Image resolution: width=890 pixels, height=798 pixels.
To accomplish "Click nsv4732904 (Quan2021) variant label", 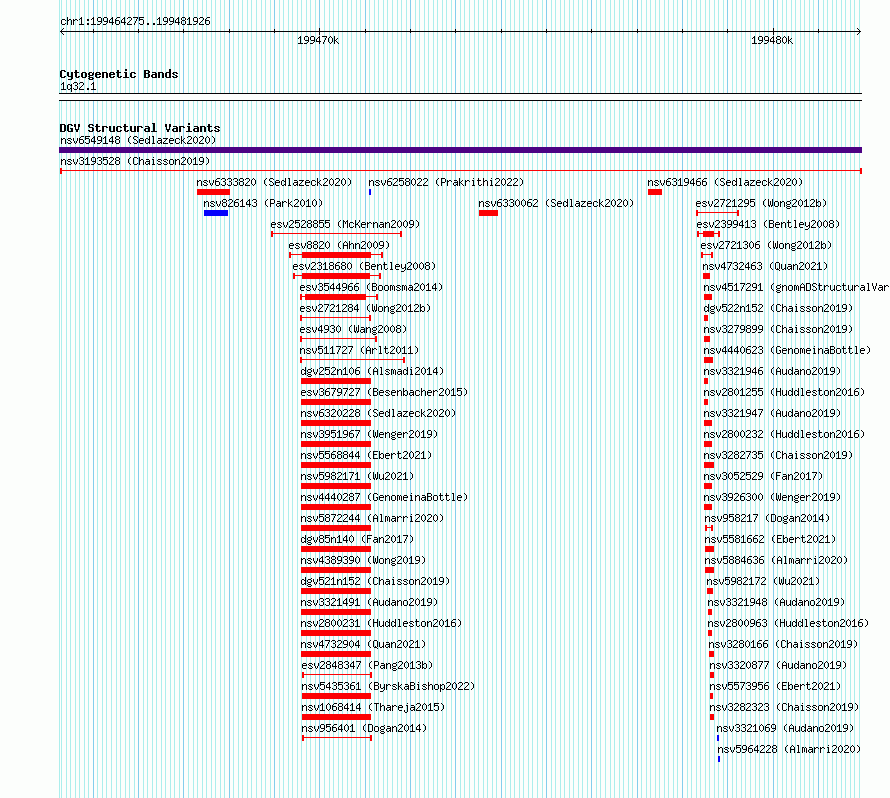I will [x=363, y=644].
